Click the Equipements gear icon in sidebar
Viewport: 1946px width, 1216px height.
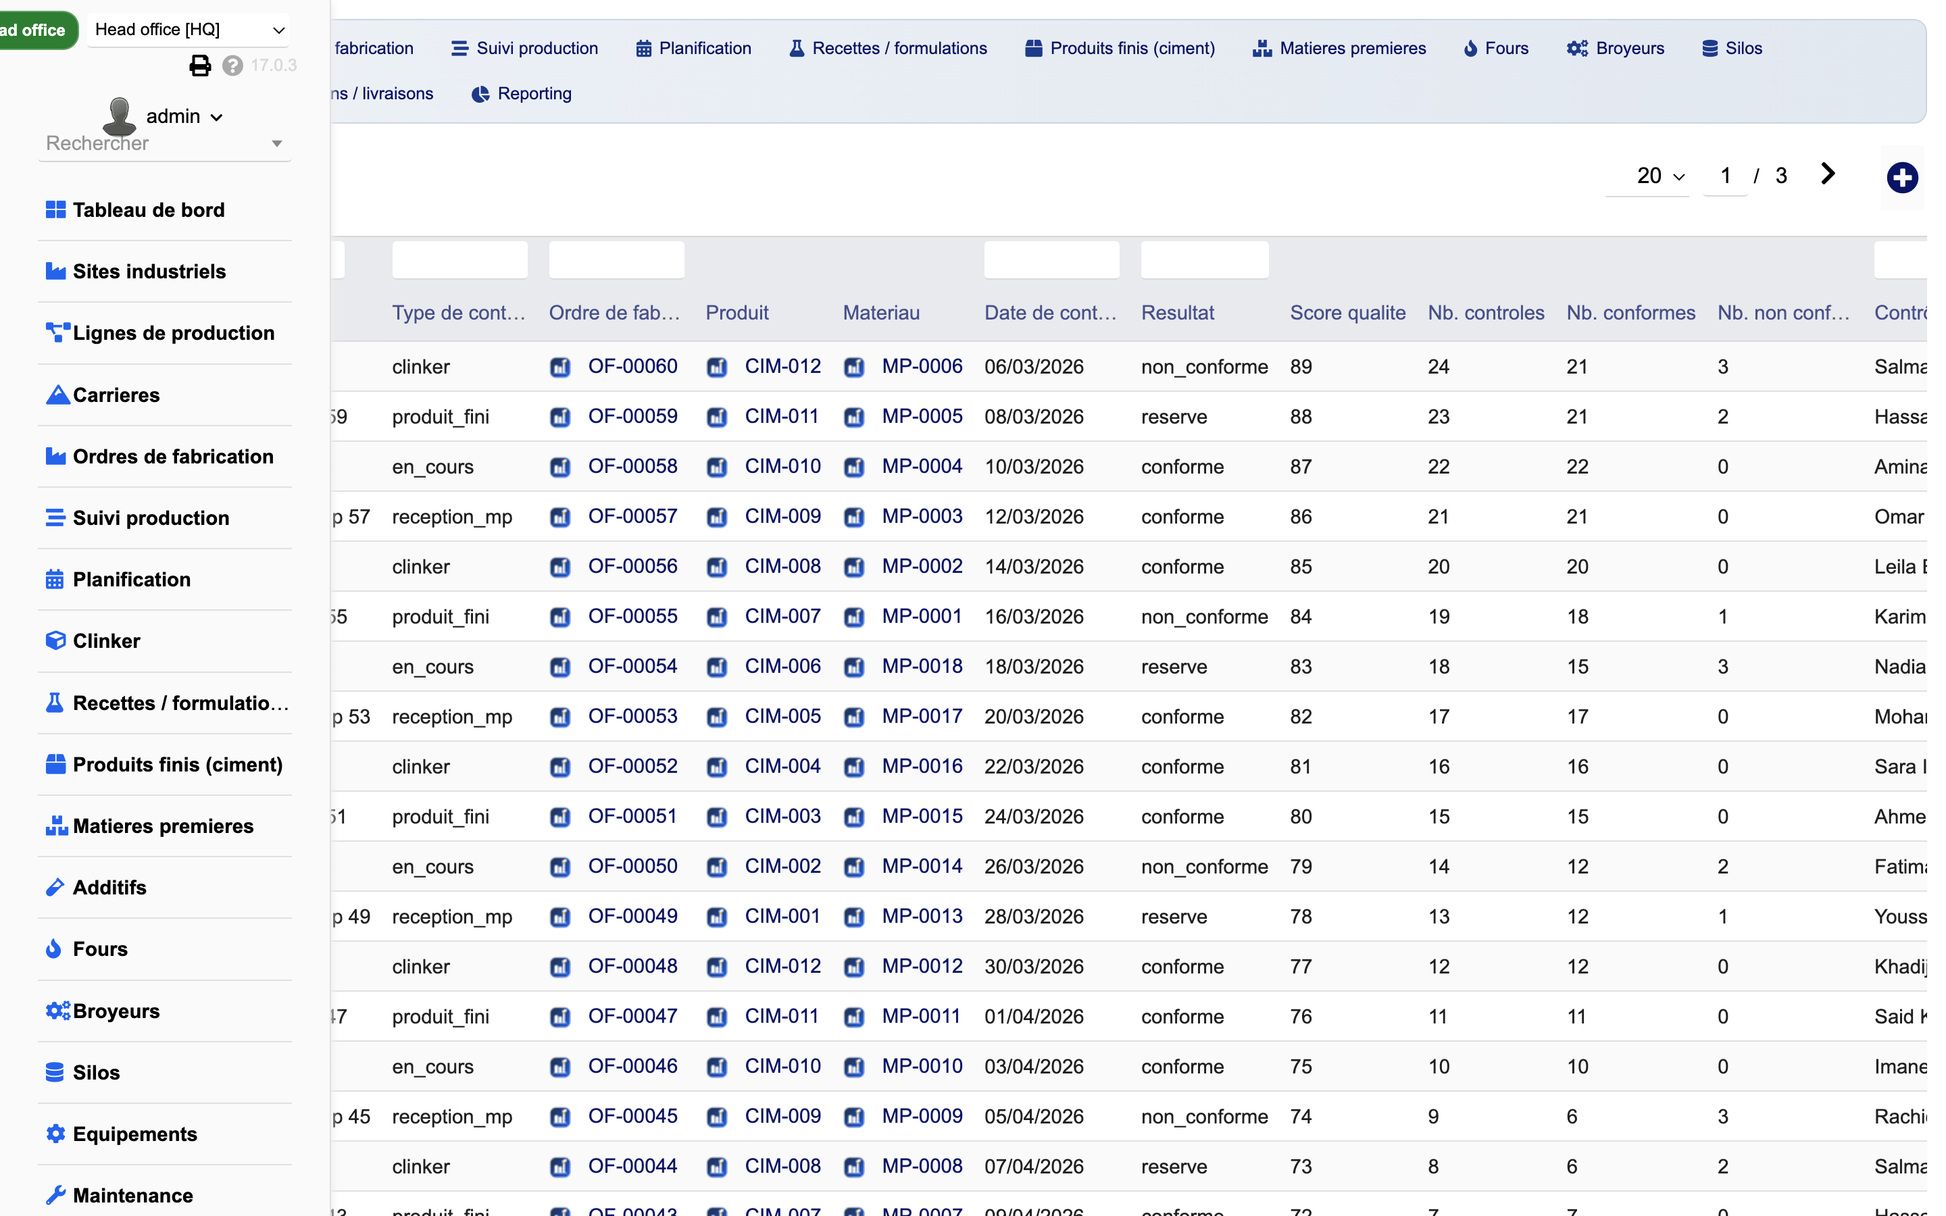click(x=56, y=1134)
